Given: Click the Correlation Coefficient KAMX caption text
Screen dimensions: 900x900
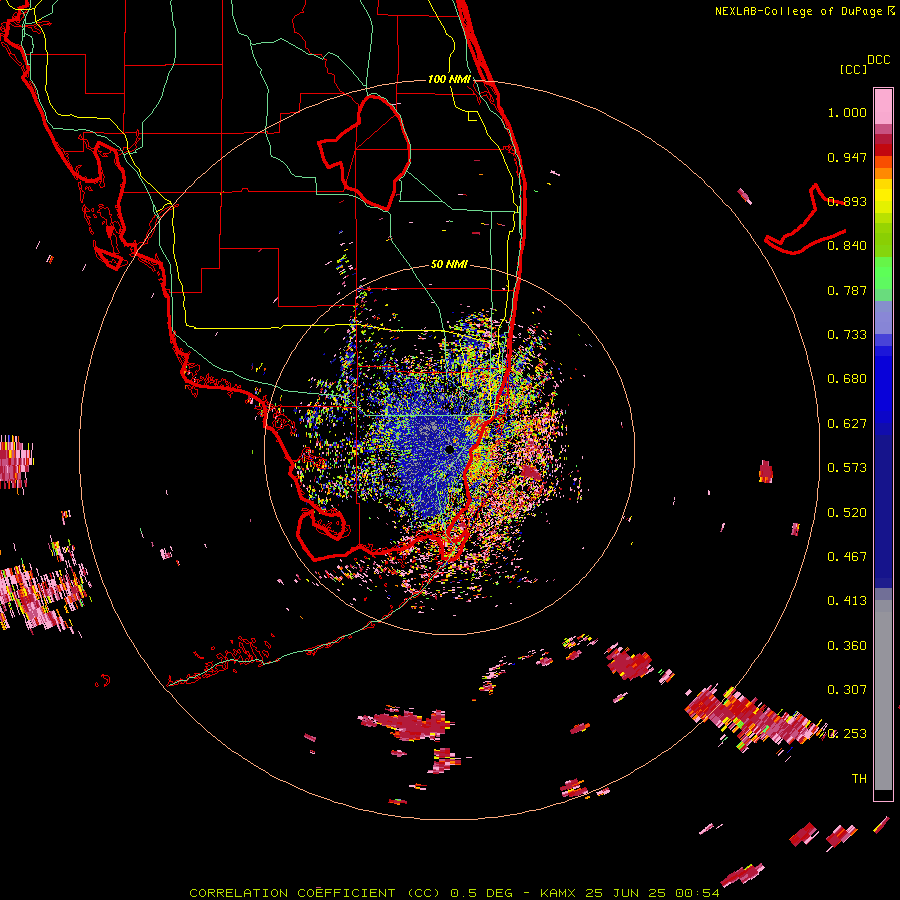Looking at the screenshot, I should 454,893.
